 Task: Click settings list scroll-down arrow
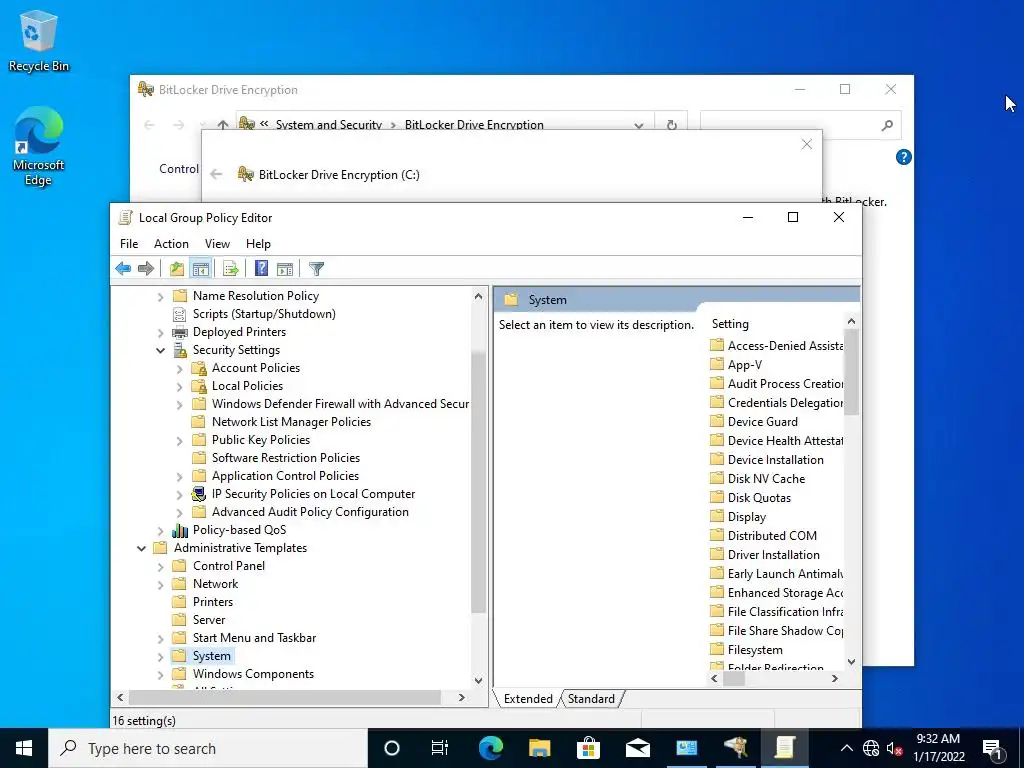click(x=851, y=662)
